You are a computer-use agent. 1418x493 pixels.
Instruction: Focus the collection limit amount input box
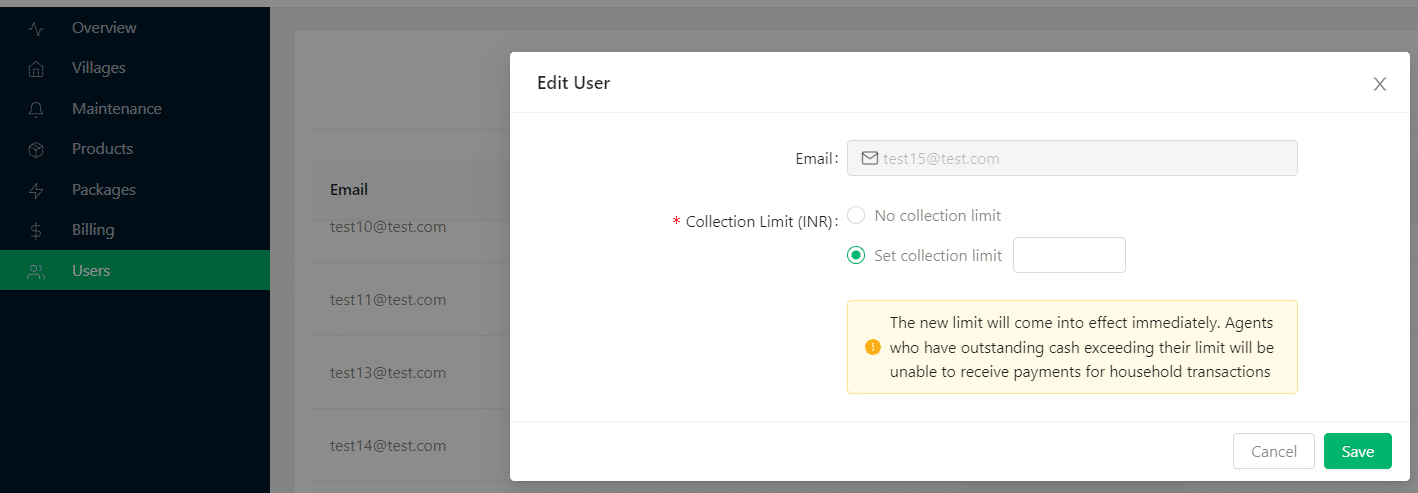pos(1069,255)
